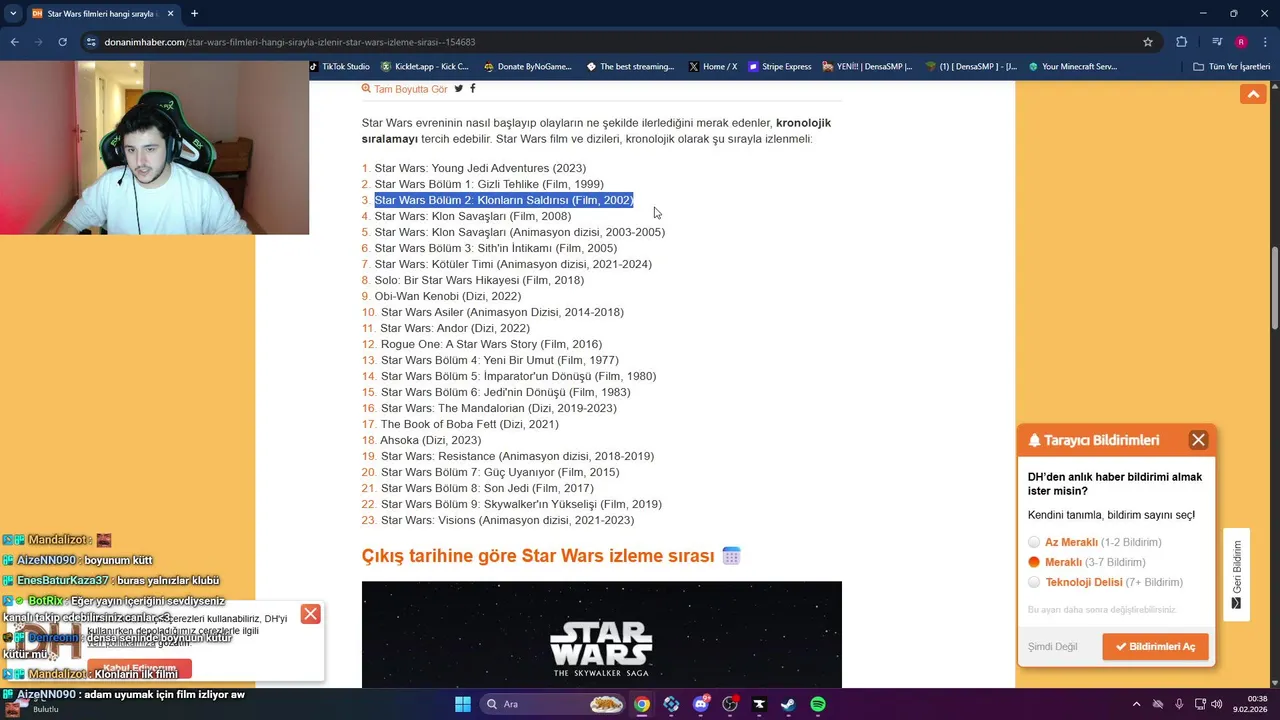Open the YENİ!! DensaSMP bookmark

click(867, 67)
